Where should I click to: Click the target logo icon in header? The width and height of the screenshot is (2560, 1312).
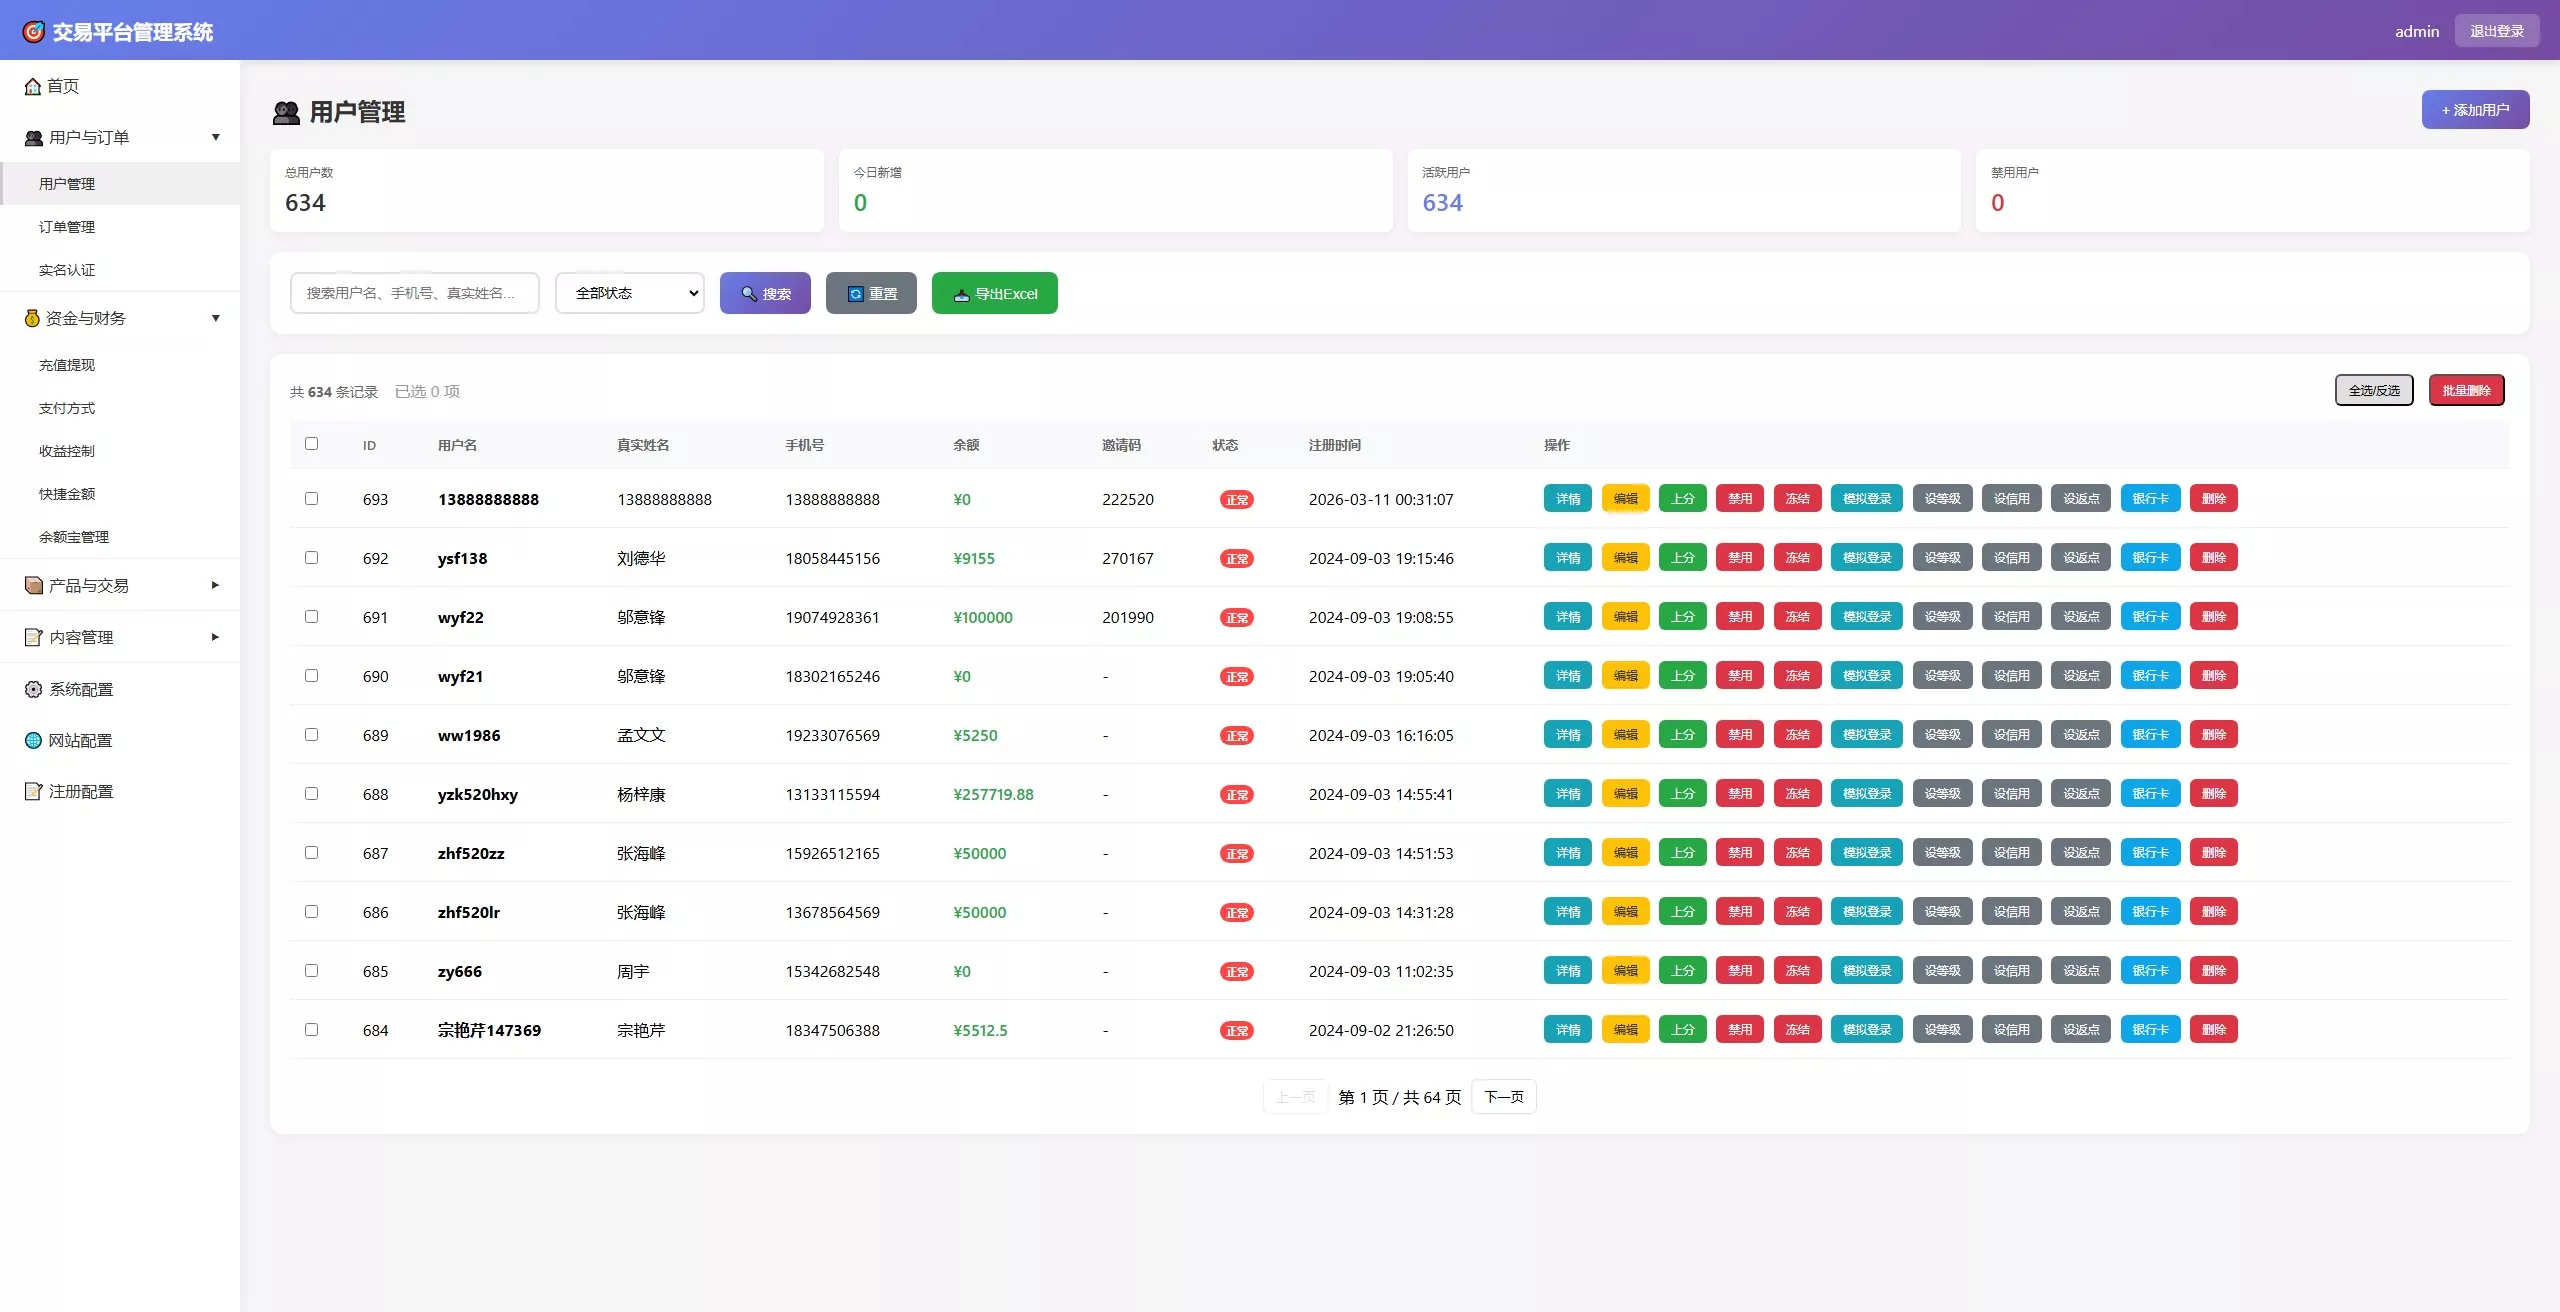click(x=33, y=32)
